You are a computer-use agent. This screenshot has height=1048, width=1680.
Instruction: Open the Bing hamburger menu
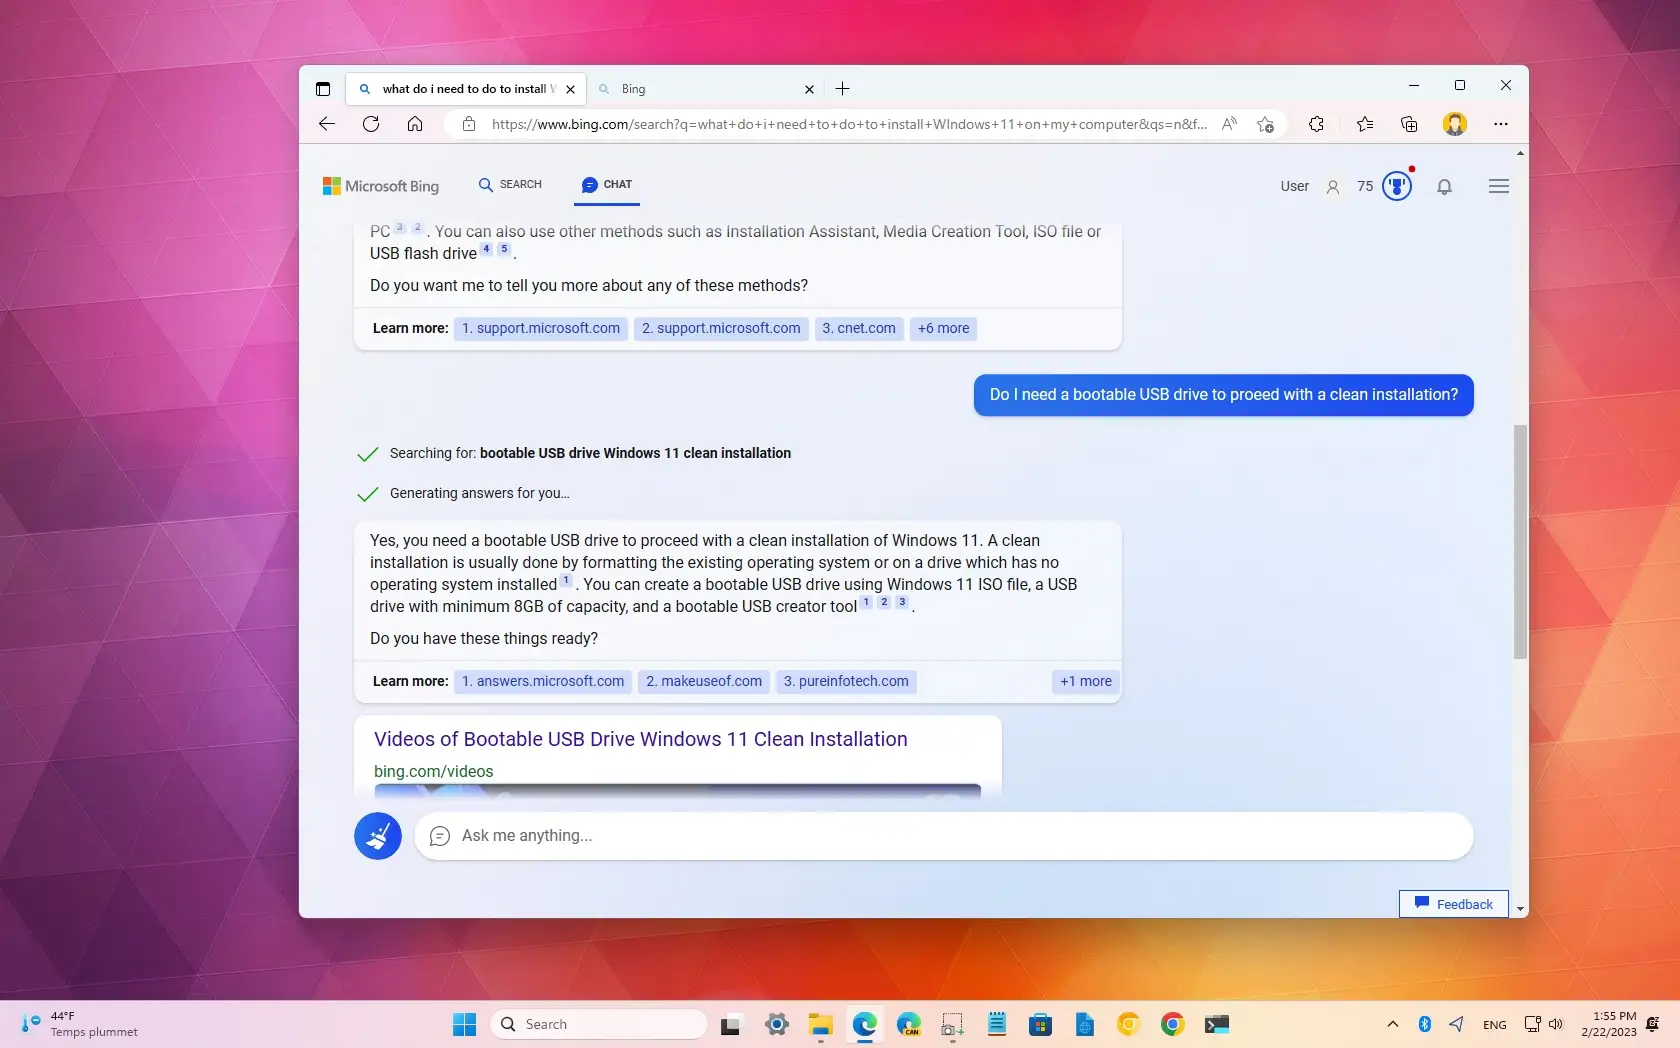coord(1498,186)
